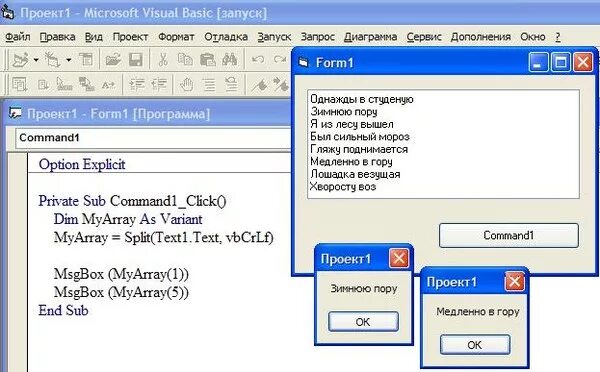Click the 'MsgBox (MyArray(1))' code line
Image resolution: width=600 pixels, height=372 pixels.
click(121, 274)
